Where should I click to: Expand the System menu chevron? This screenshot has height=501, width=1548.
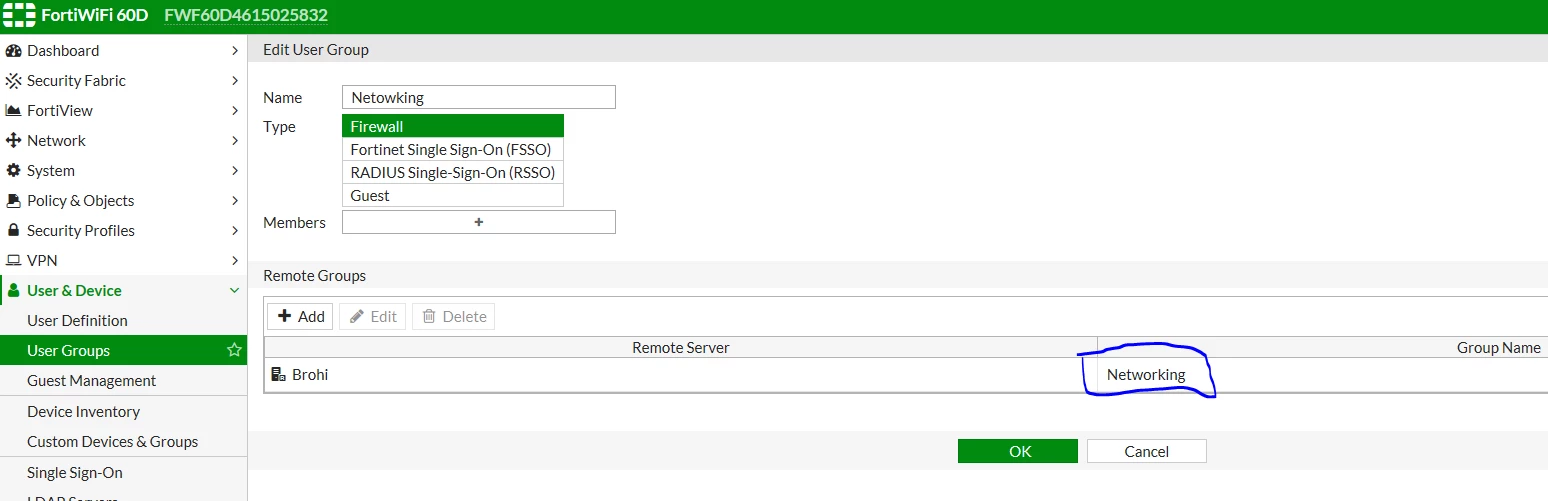point(235,171)
